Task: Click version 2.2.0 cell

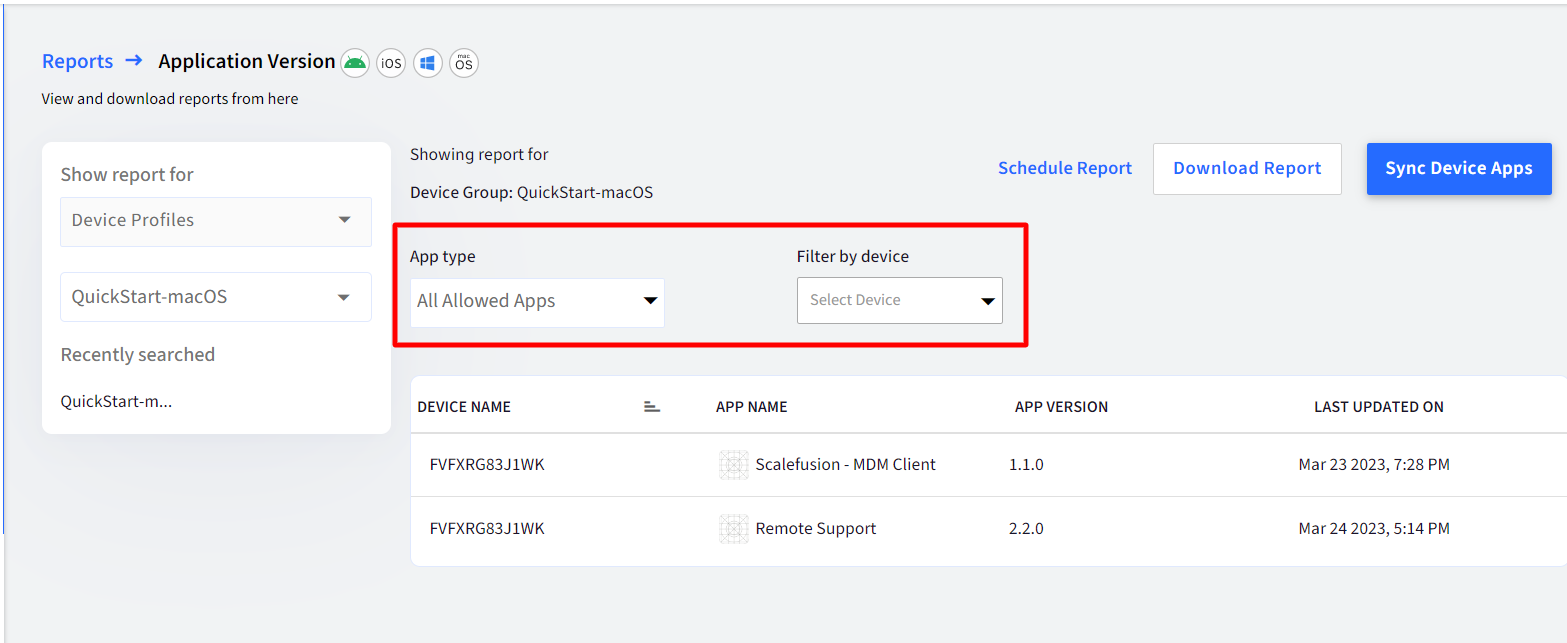Action: pyautogui.click(x=1026, y=529)
